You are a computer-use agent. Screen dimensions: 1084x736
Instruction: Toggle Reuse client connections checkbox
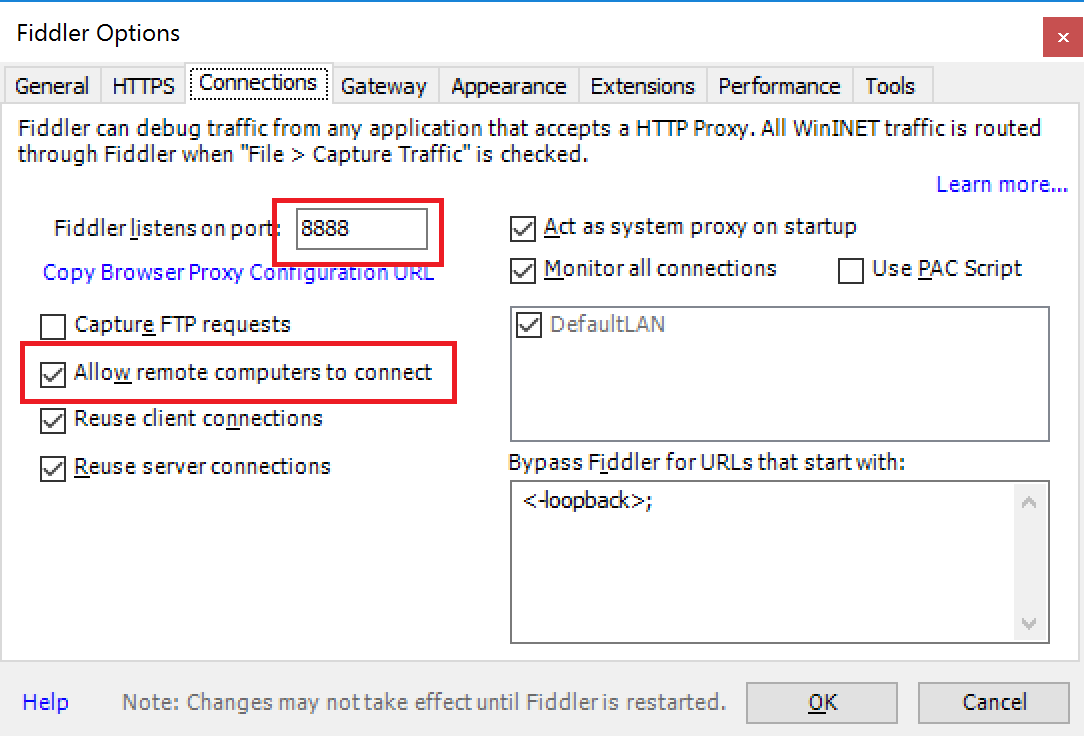53,420
